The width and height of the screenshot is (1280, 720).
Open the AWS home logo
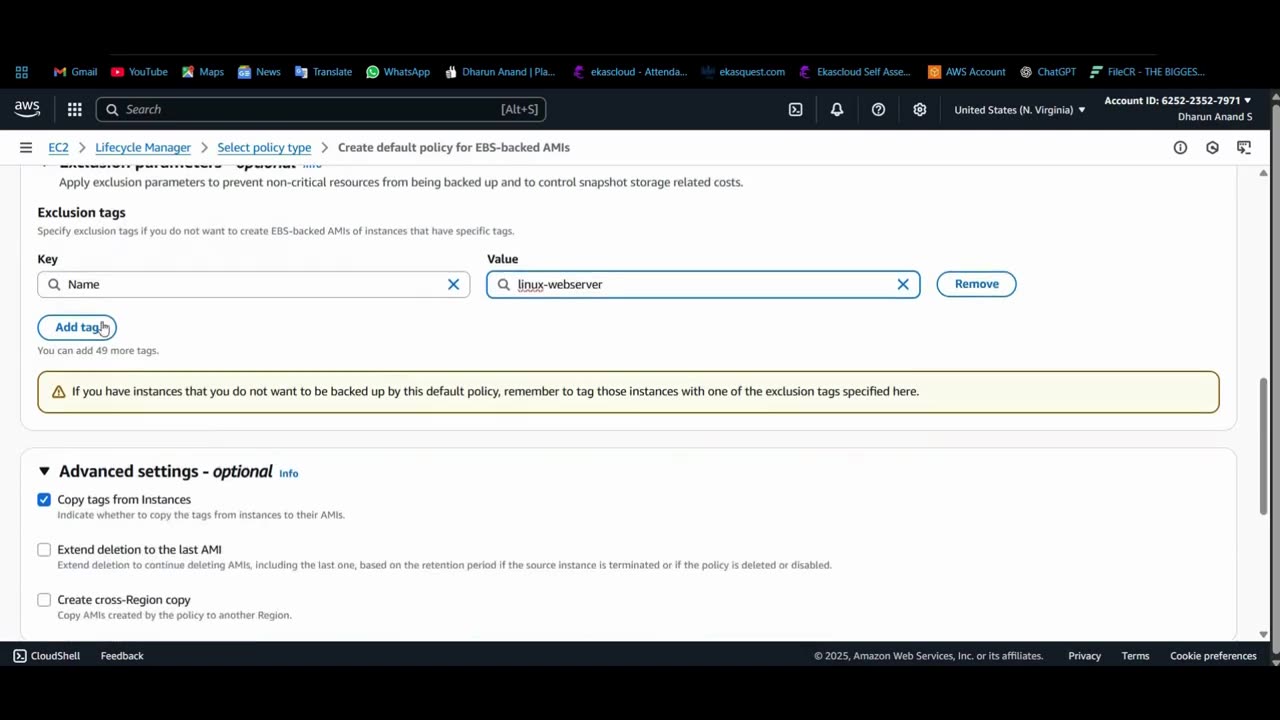point(27,109)
